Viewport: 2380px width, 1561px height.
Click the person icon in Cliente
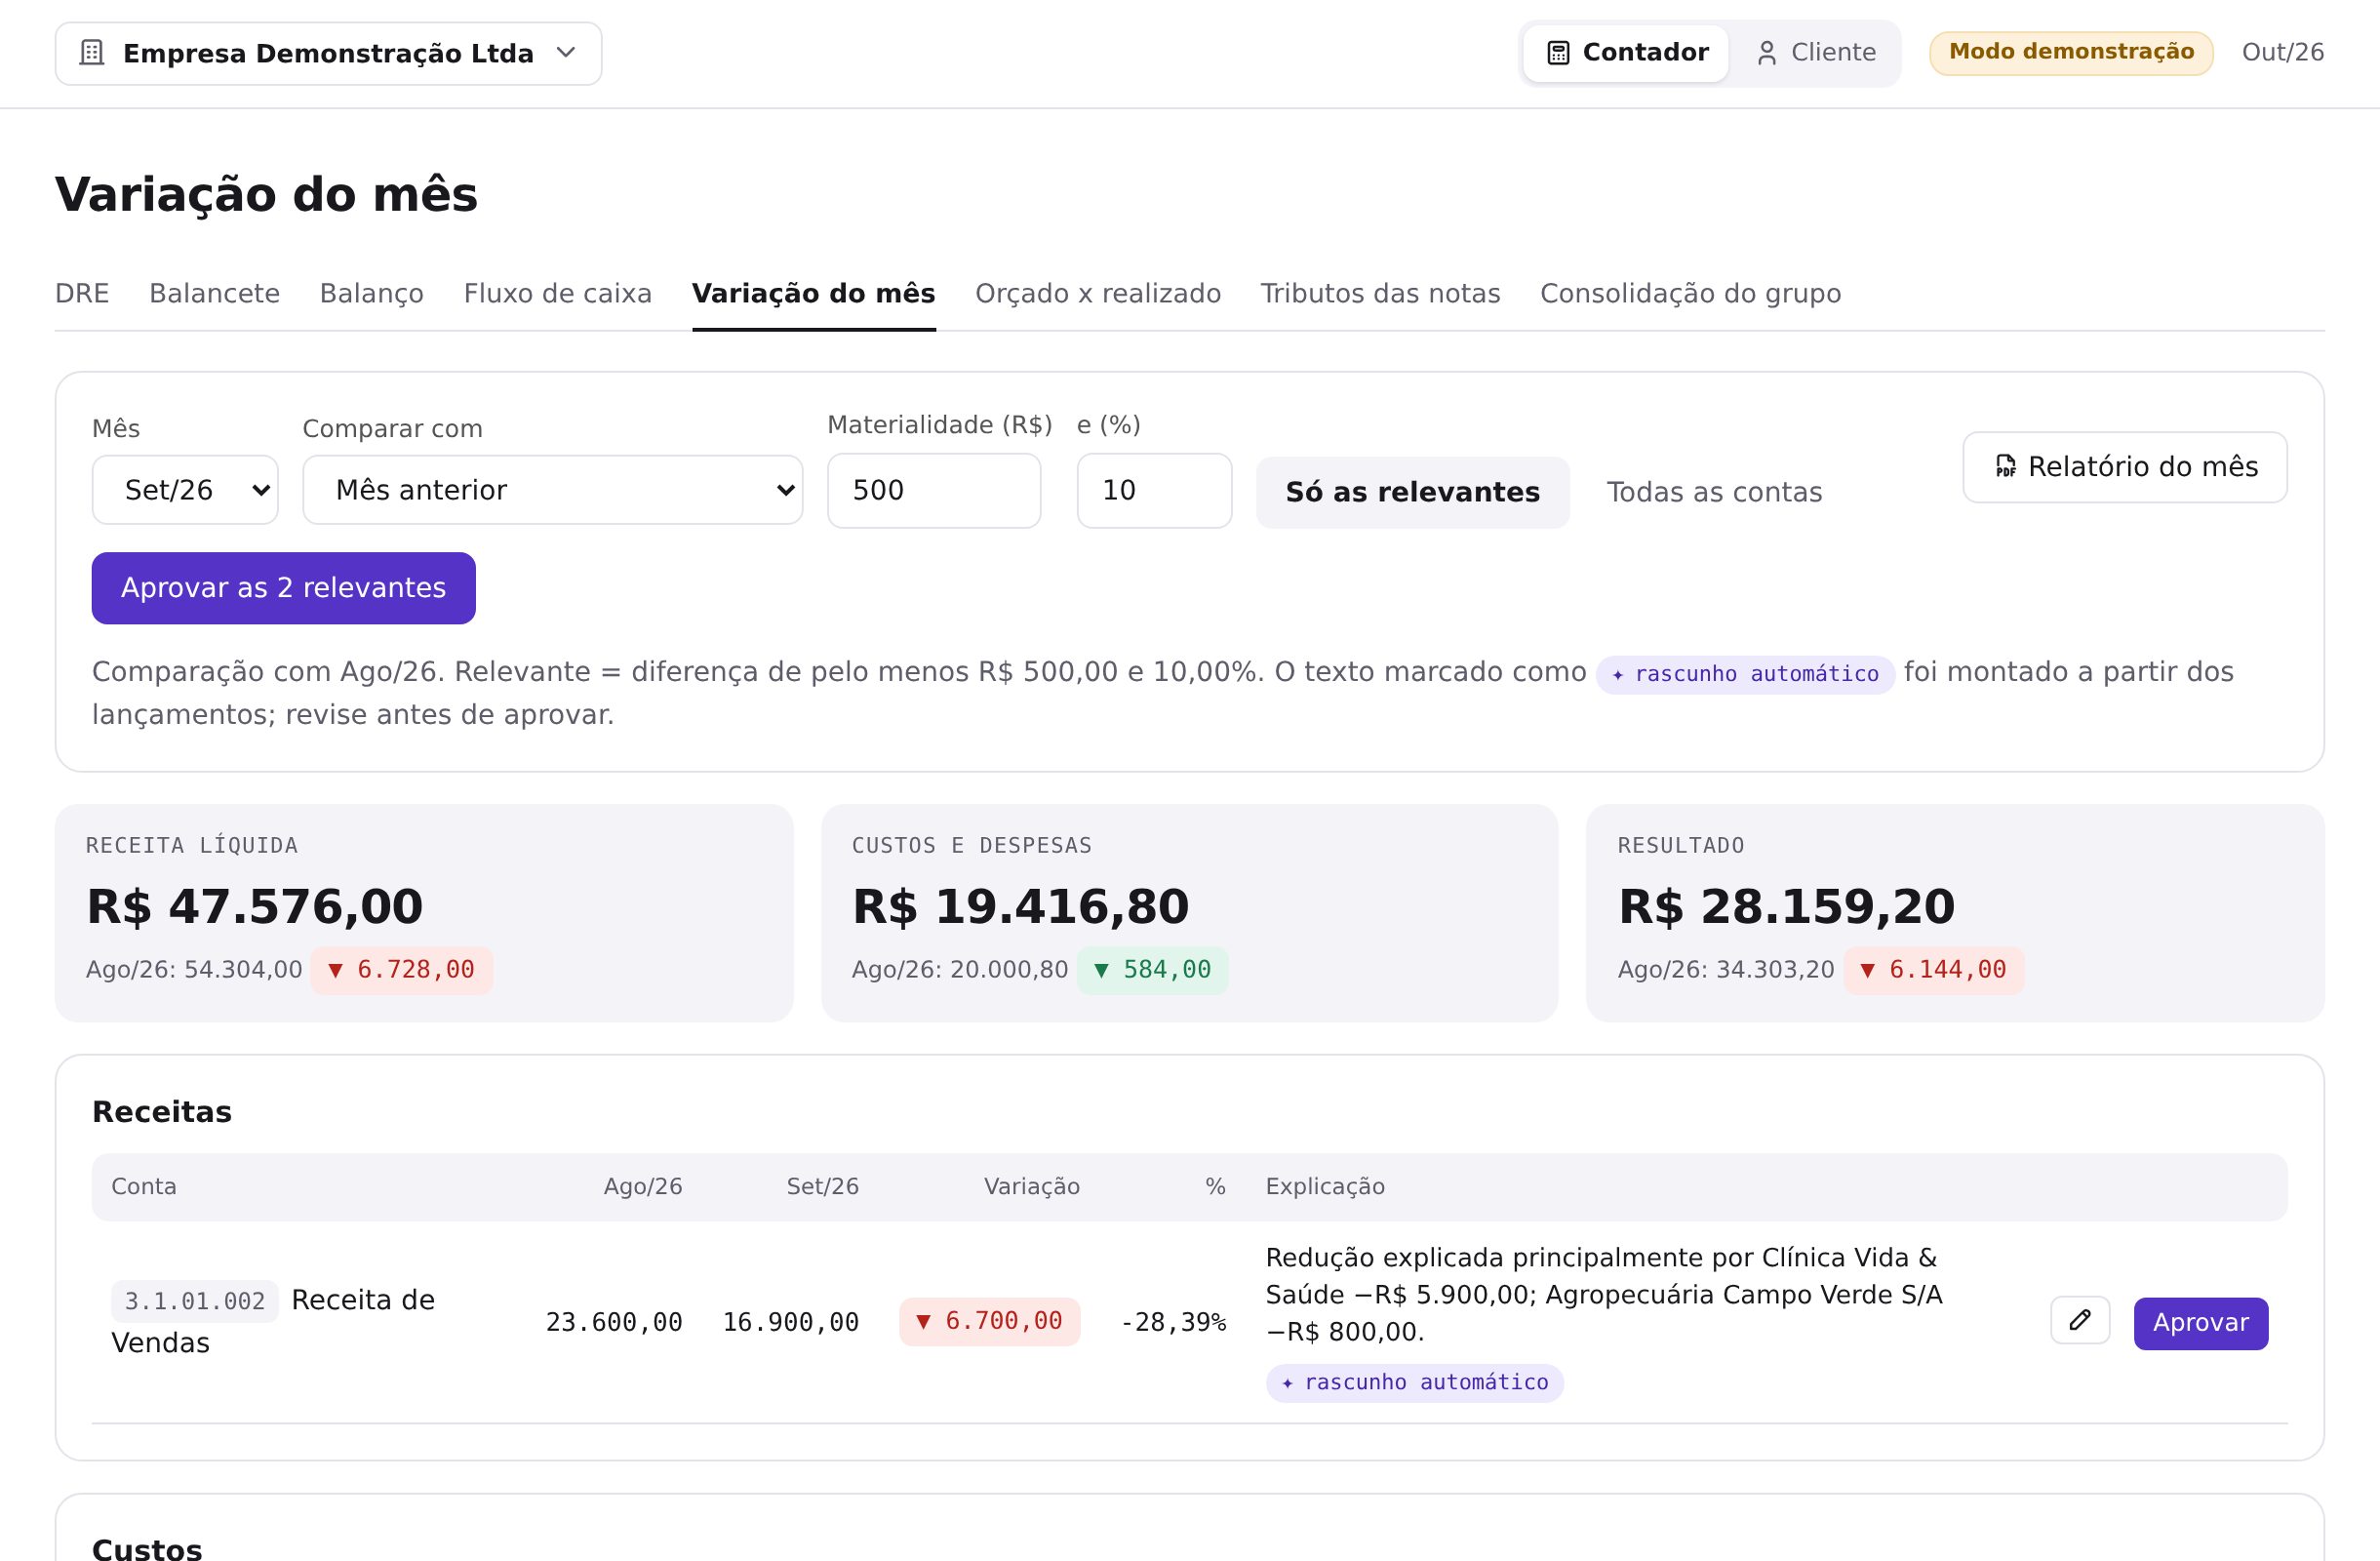(1767, 53)
